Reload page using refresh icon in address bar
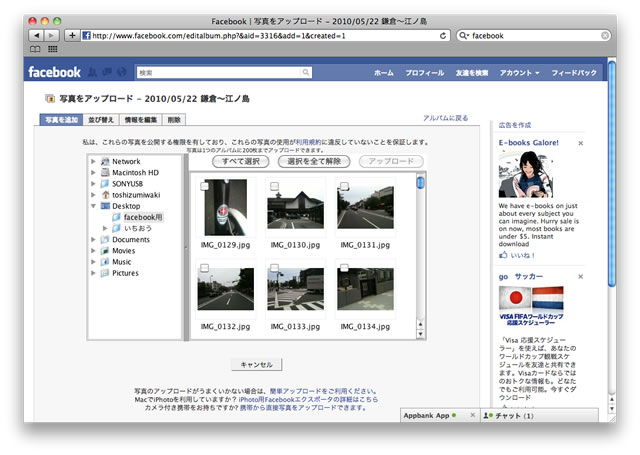 coord(443,36)
